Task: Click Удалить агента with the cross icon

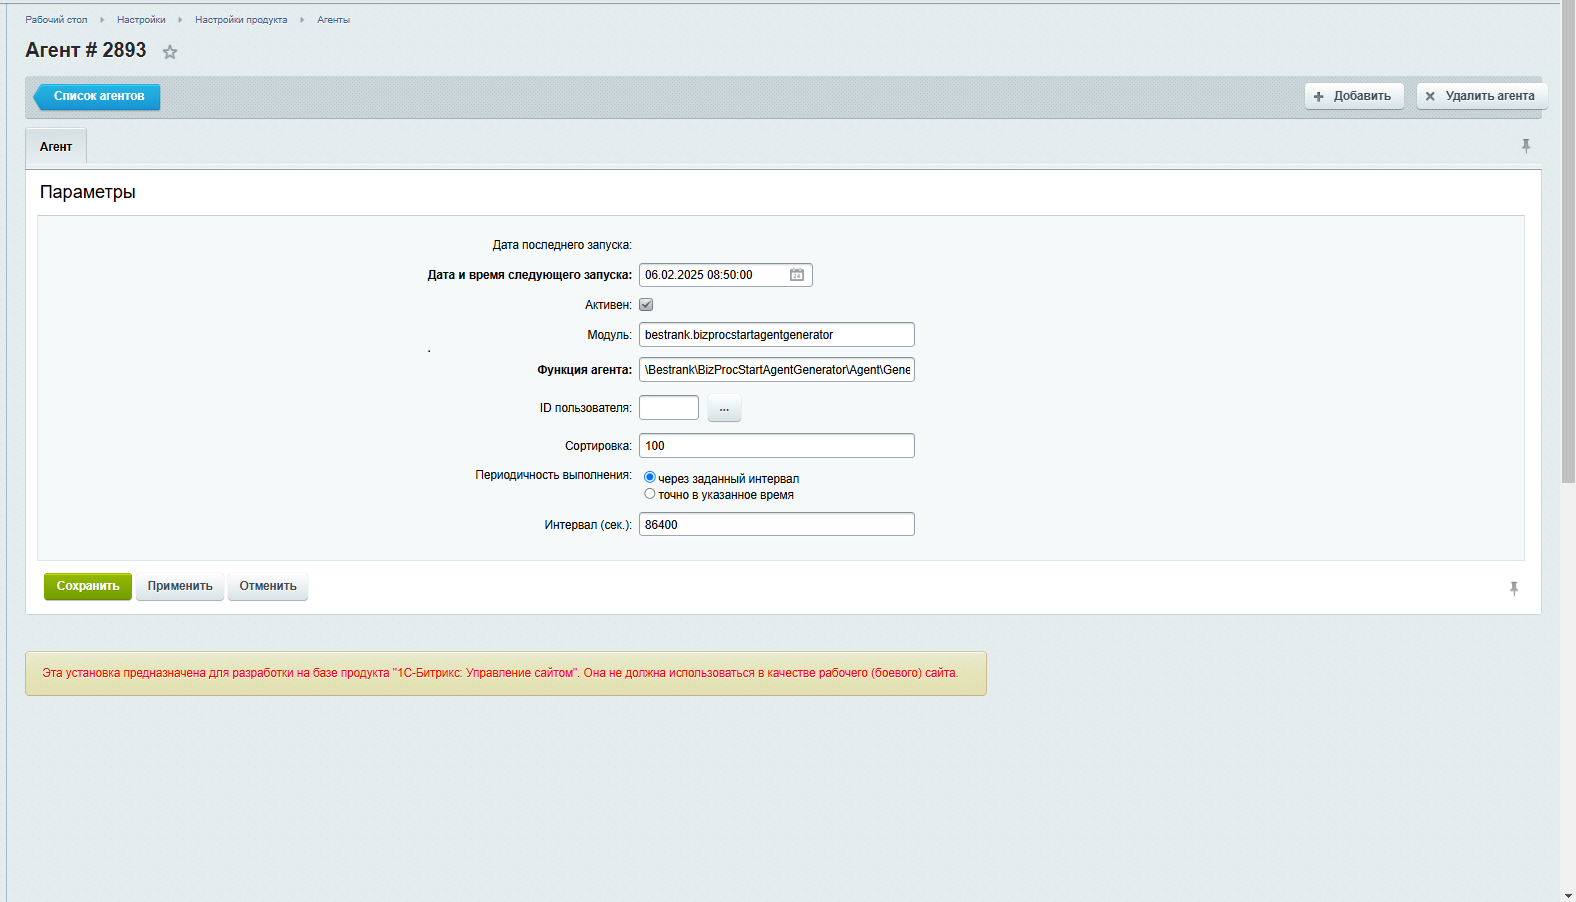Action: coord(1481,96)
